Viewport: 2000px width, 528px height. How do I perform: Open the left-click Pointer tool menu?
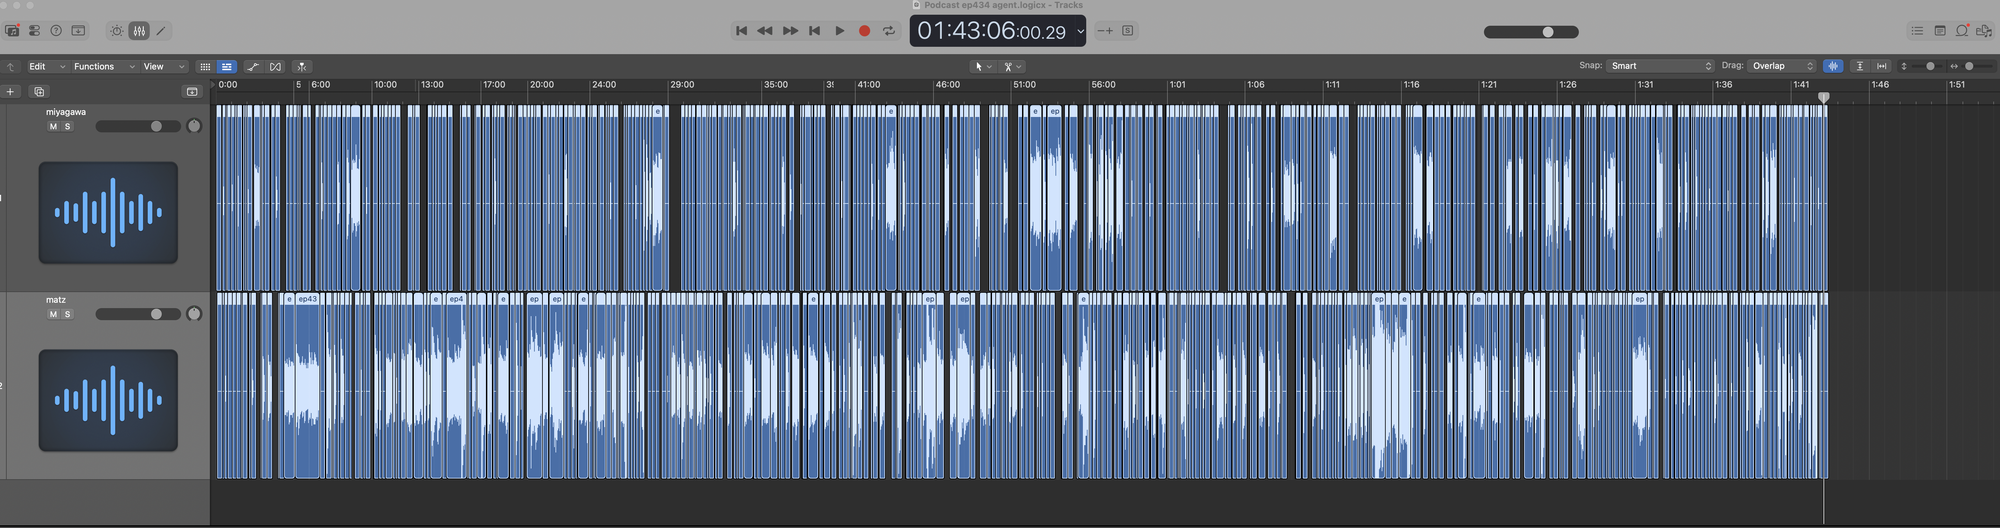(984, 67)
